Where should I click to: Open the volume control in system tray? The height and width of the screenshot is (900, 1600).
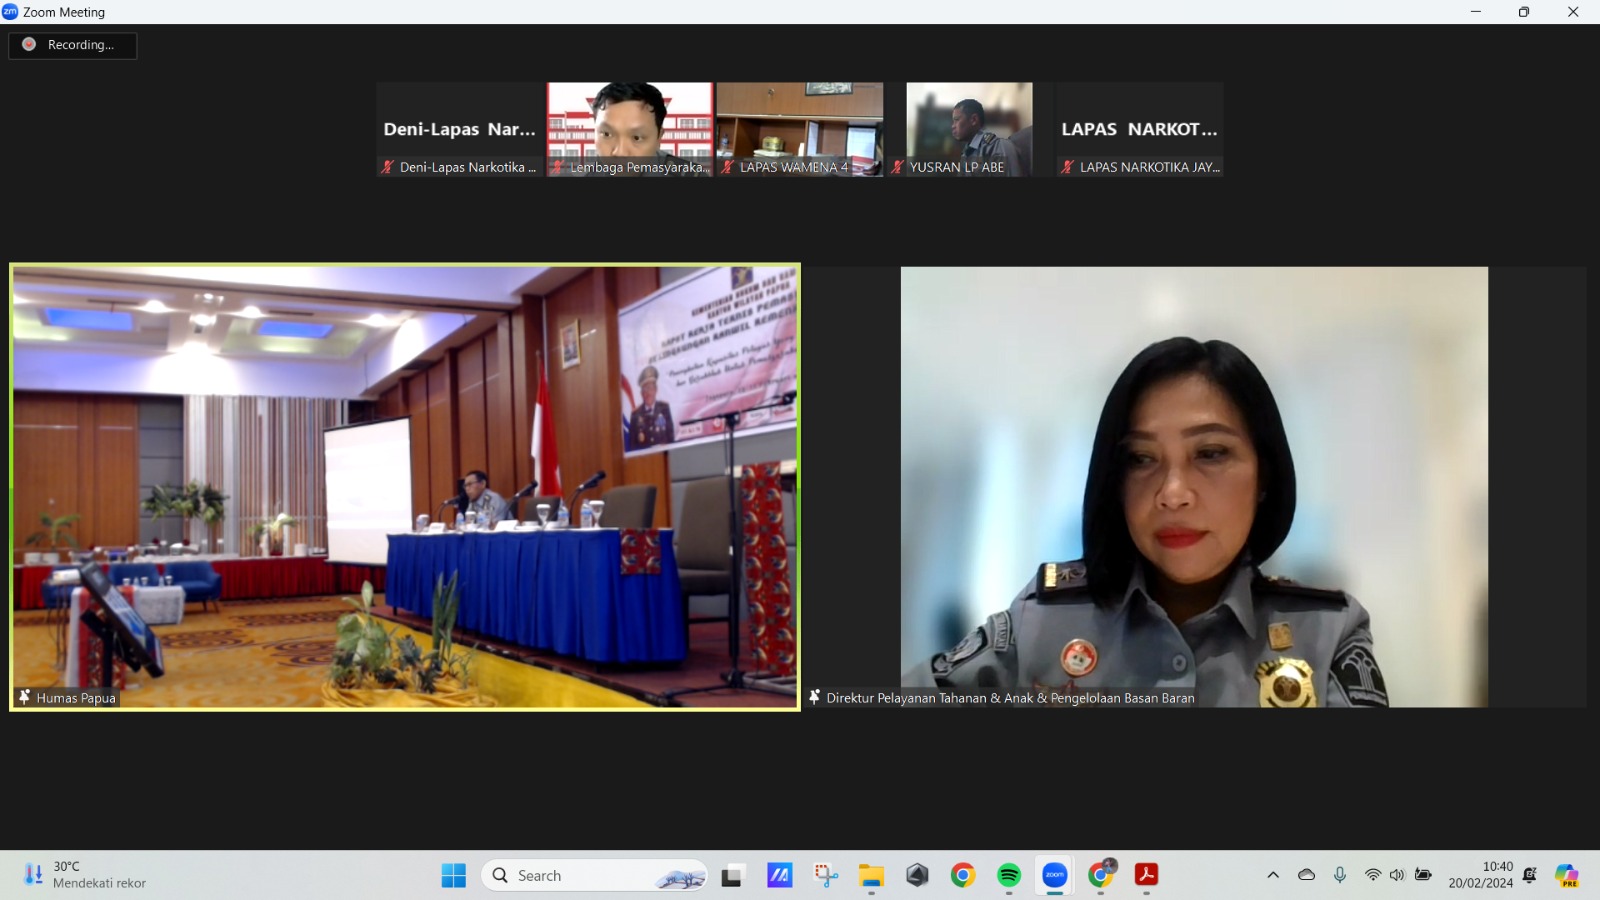[x=1397, y=875]
